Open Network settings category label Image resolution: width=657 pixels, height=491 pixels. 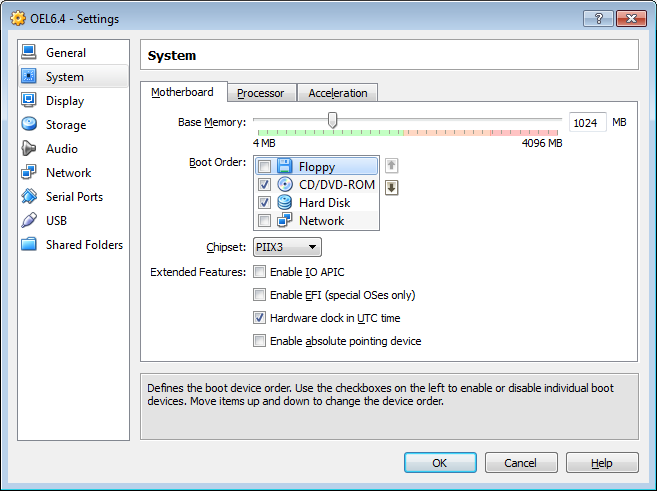(68, 173)
